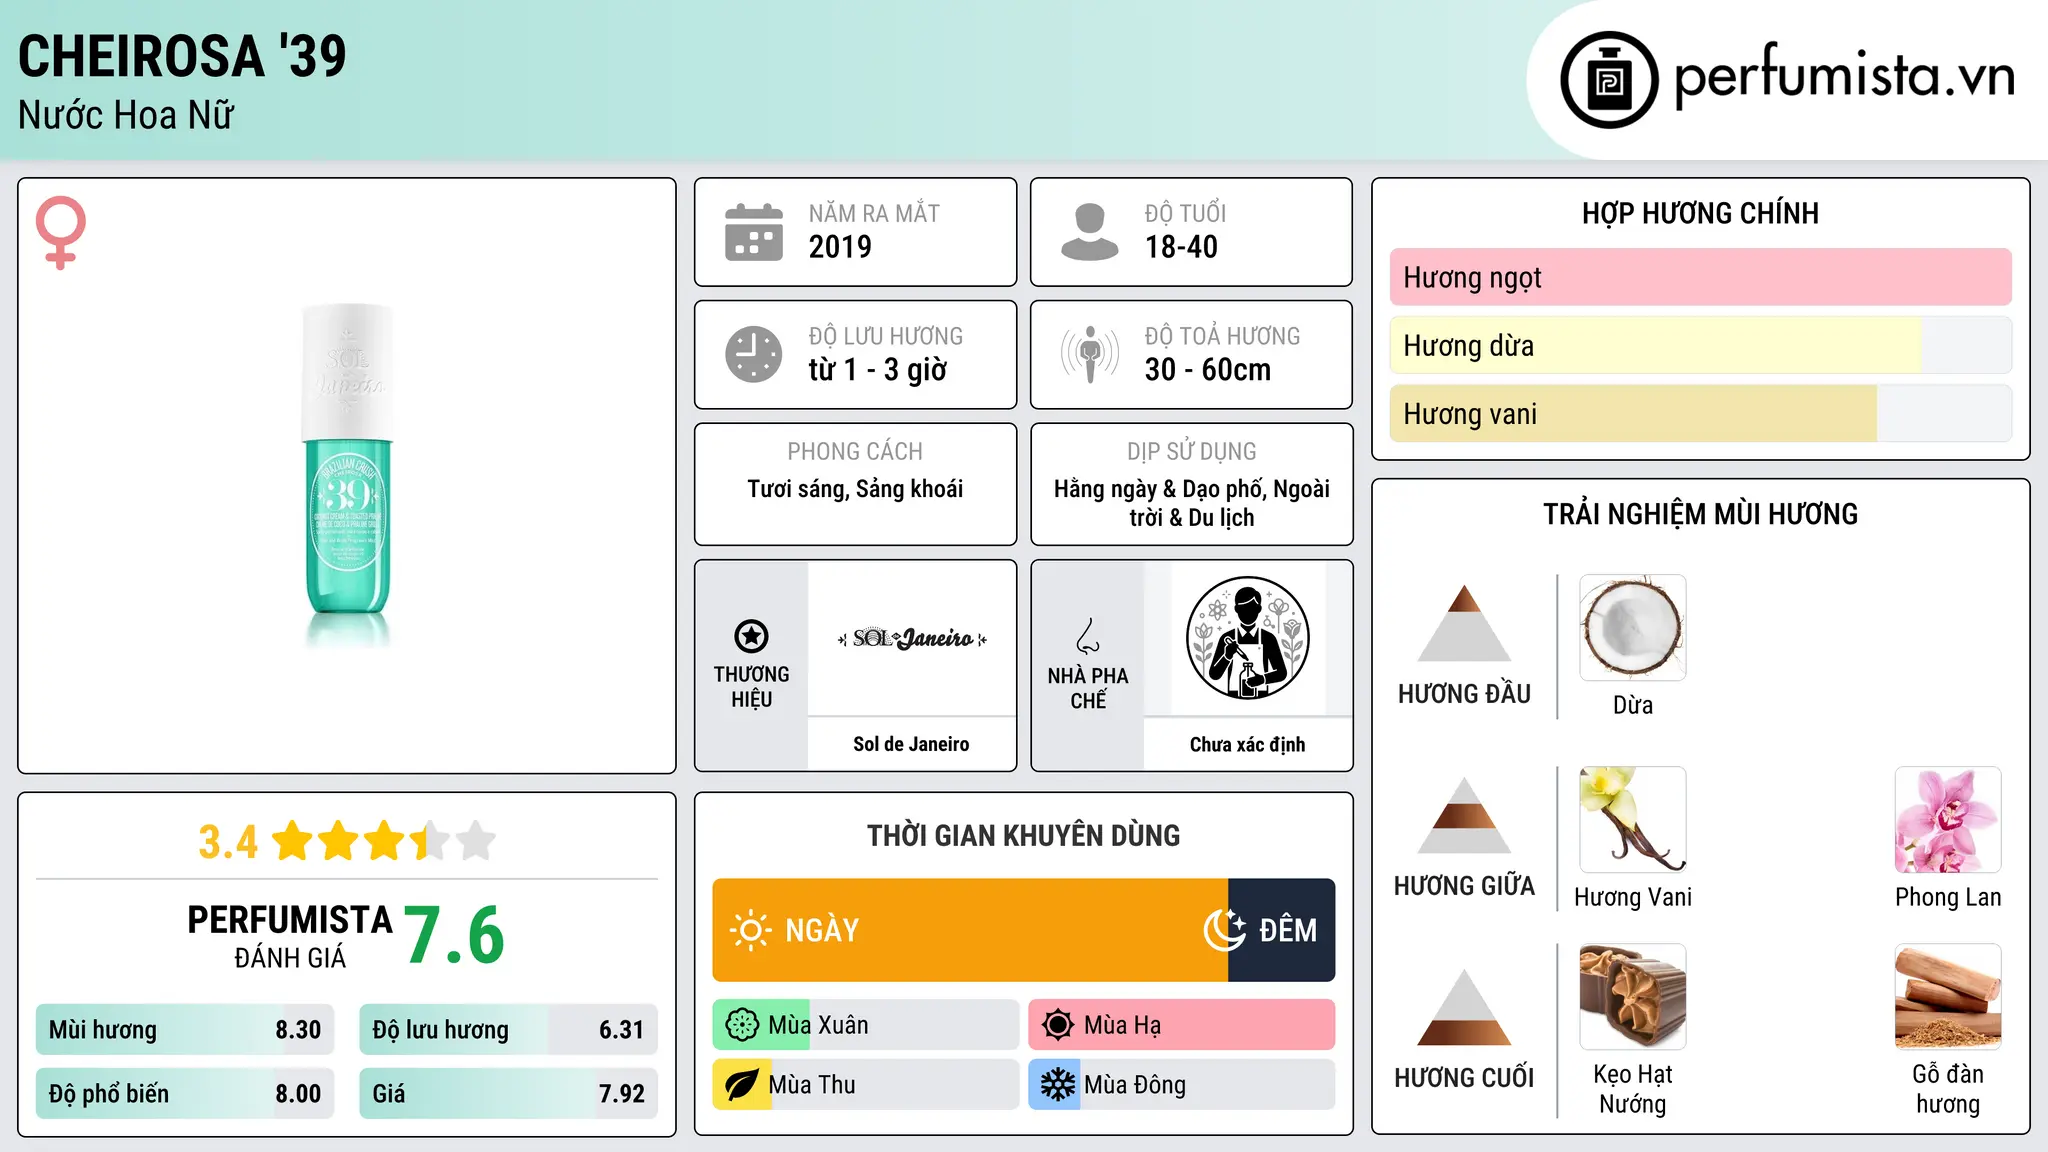This screenshot has height=1152, width=2048.
Task: Click the 3.4 star rating number
Action: (228, 842)
